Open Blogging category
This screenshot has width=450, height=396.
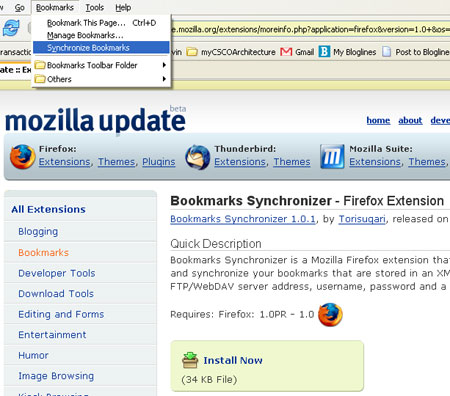pos(38,231)
